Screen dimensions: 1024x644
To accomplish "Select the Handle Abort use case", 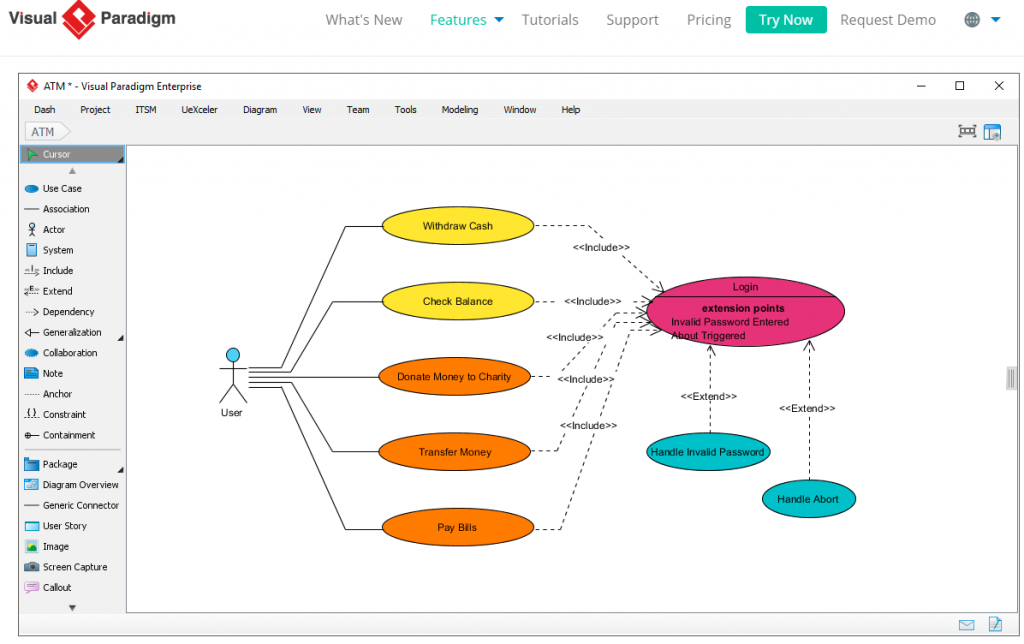I will pos(808,499).
